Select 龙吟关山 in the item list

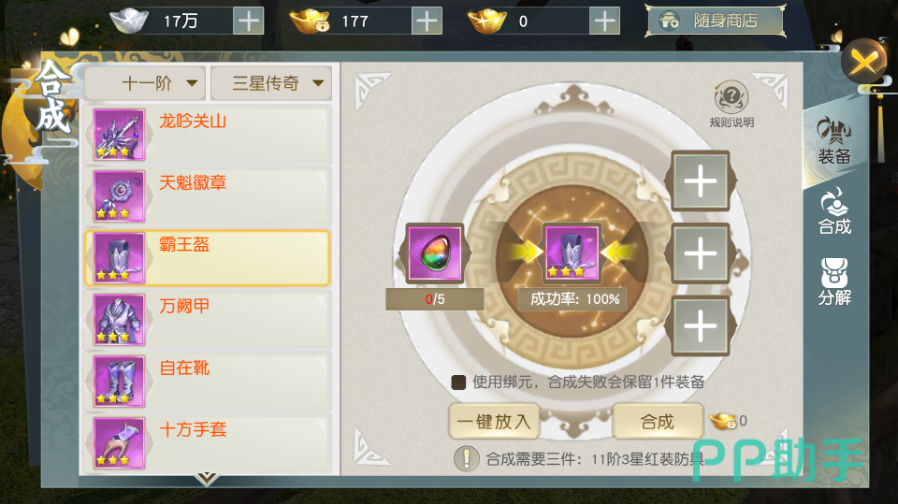tap(207, 135)
